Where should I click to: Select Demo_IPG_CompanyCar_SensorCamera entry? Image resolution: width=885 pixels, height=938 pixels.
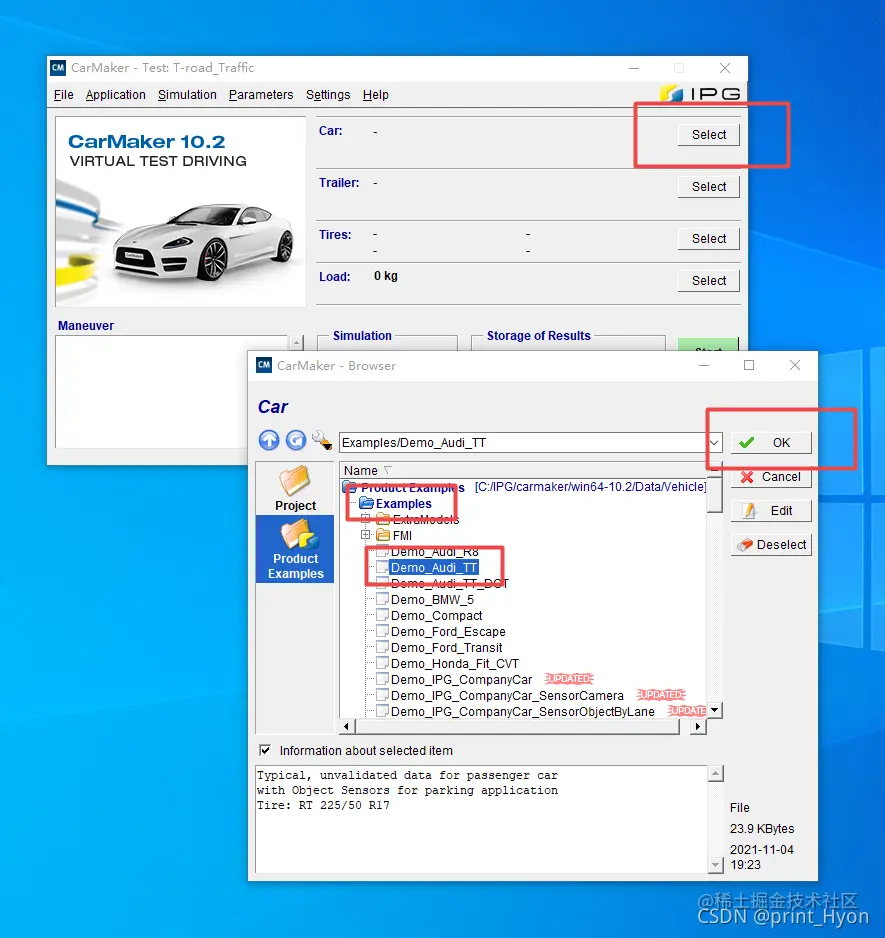pos(507,696)
